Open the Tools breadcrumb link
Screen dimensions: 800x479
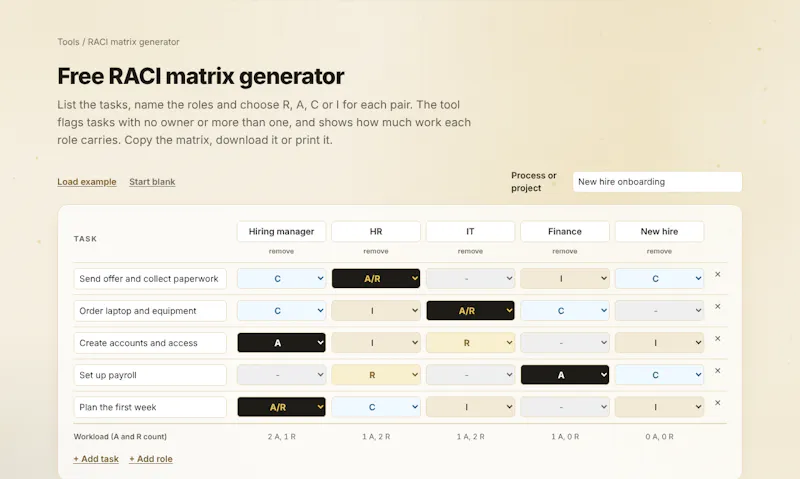(68, 42)
